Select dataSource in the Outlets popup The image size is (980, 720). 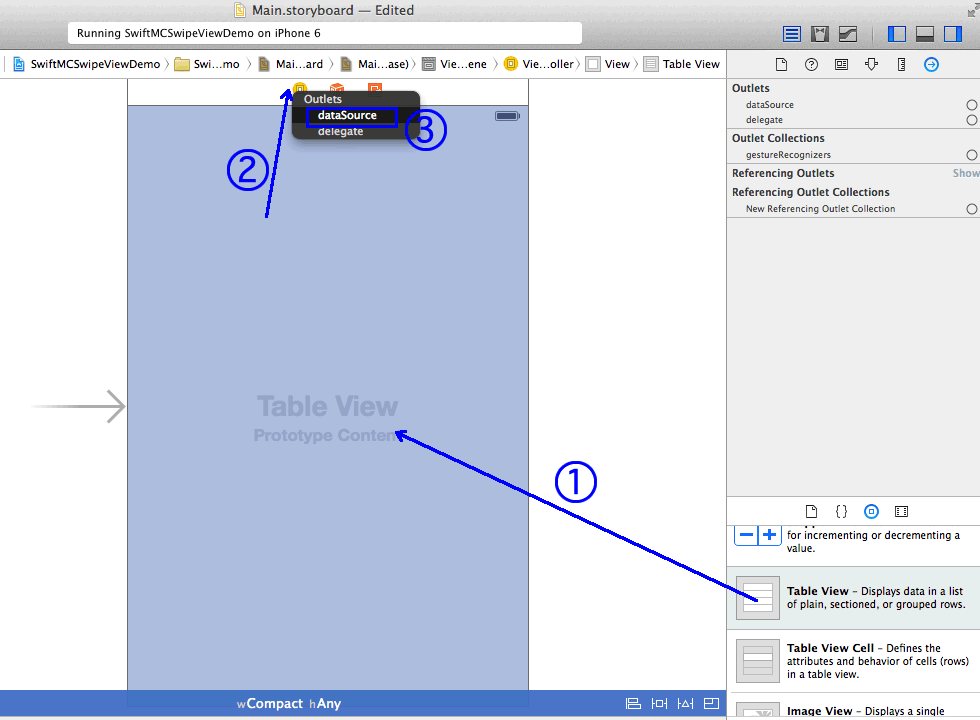(x=349, y=114)
